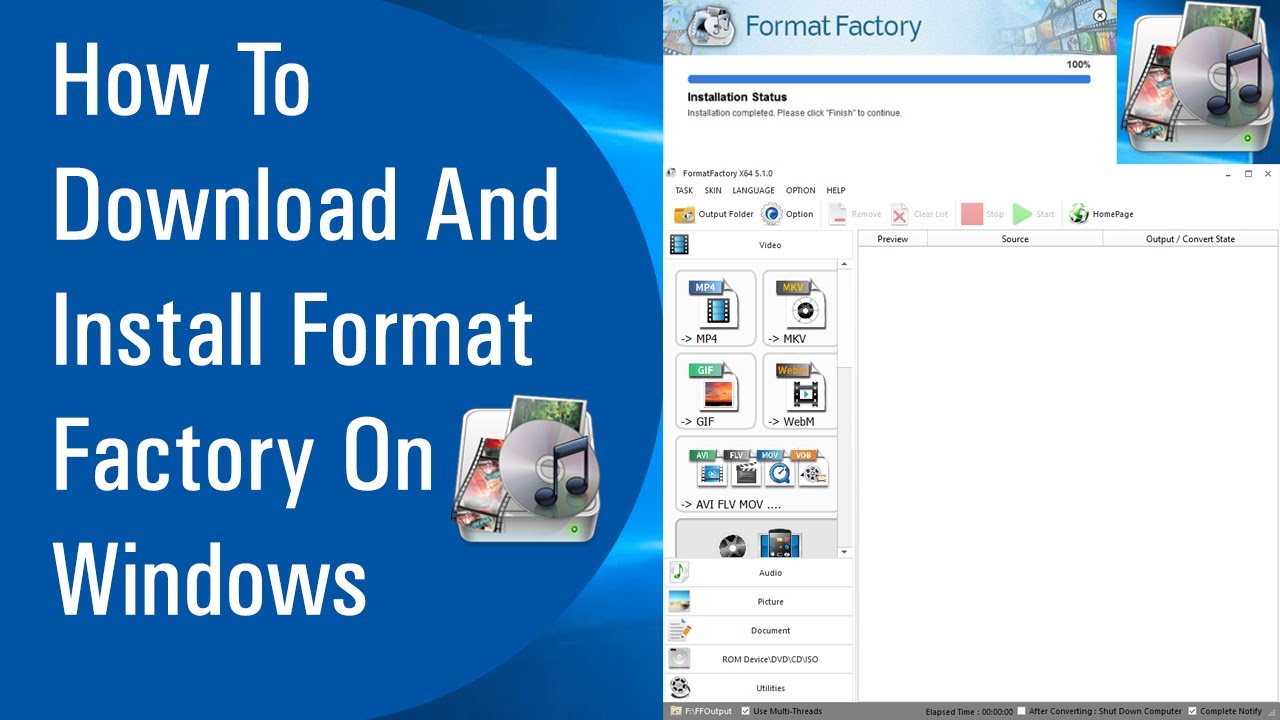Screen dimensions: 1280x720
Task: Expand the Document category
Action: click(759, 631)
